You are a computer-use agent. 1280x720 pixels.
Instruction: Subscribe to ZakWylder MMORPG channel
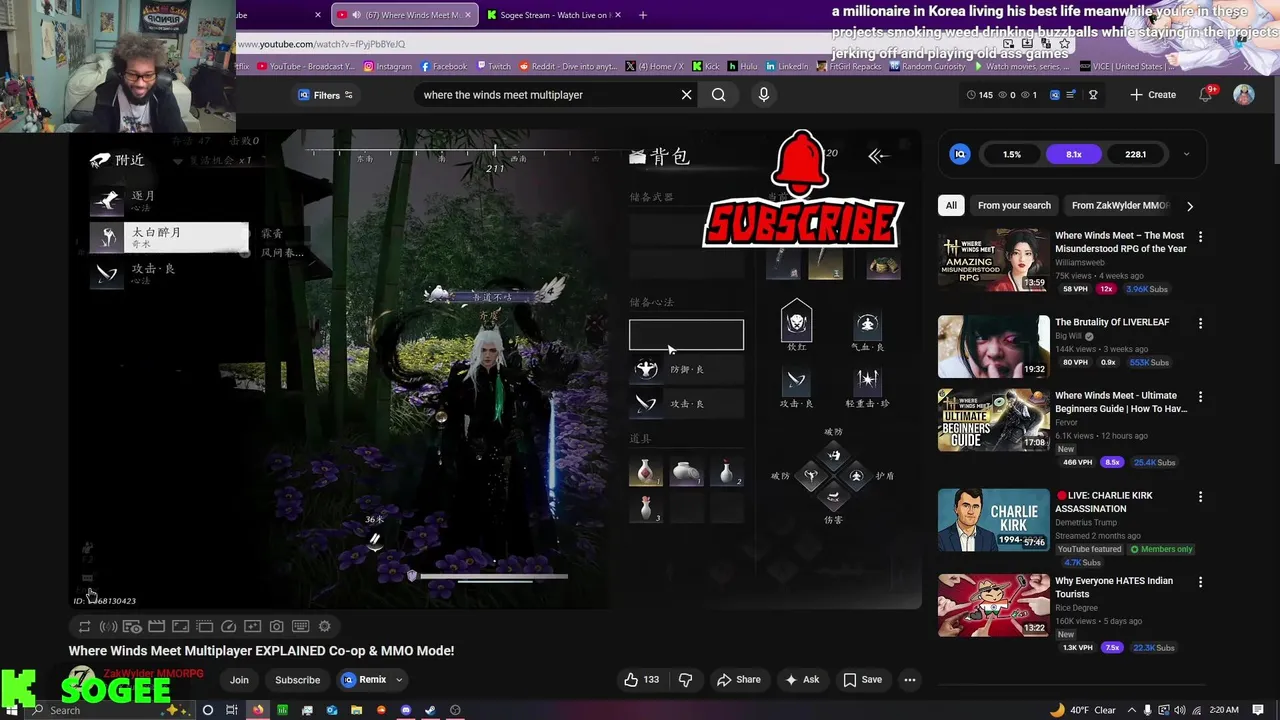point(297,680)
